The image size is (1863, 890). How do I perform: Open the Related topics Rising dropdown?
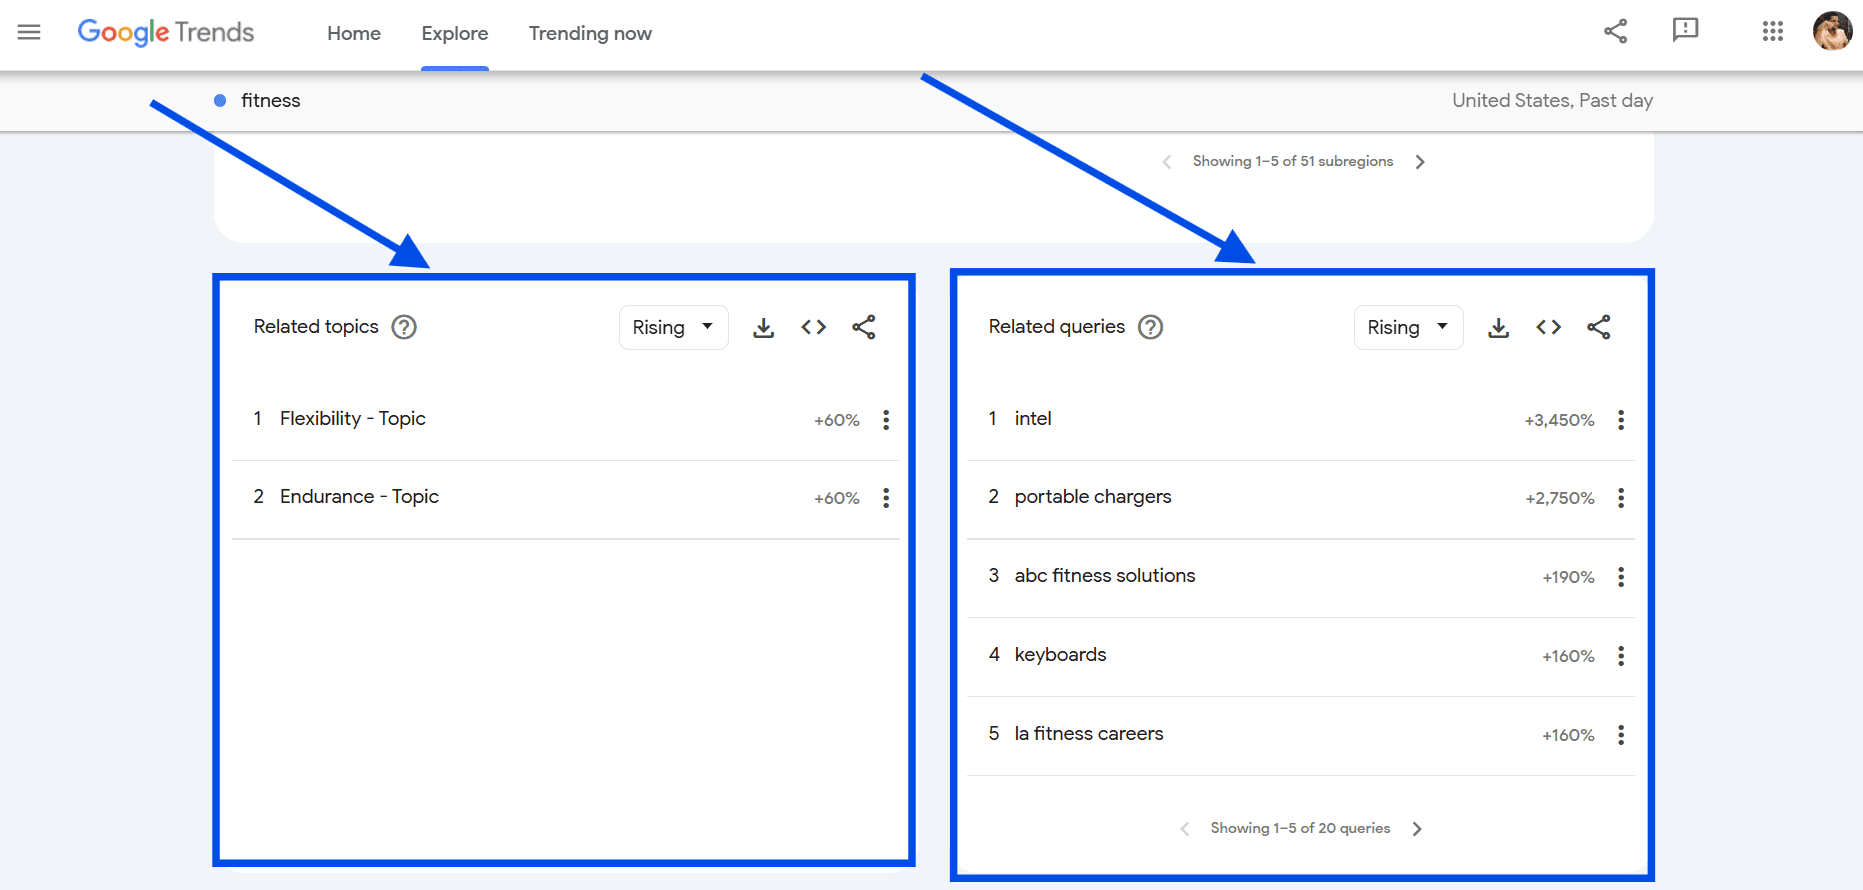[673, 327]
